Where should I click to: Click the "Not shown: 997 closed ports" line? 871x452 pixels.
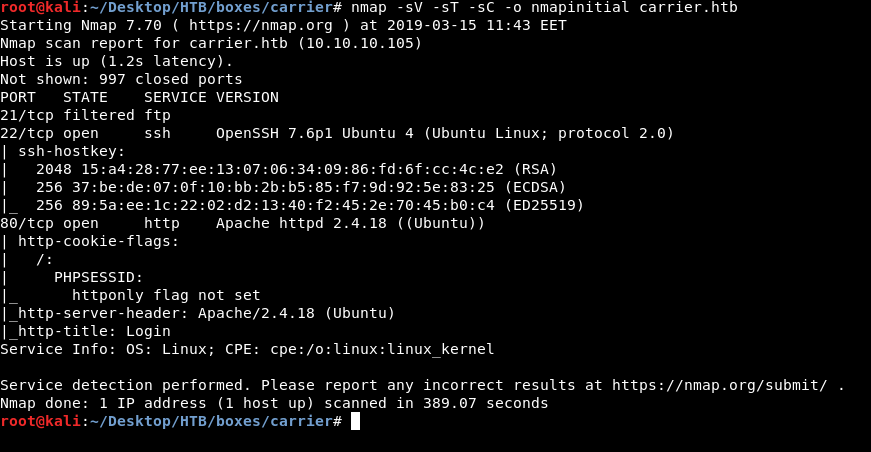(x=121, y=79)
